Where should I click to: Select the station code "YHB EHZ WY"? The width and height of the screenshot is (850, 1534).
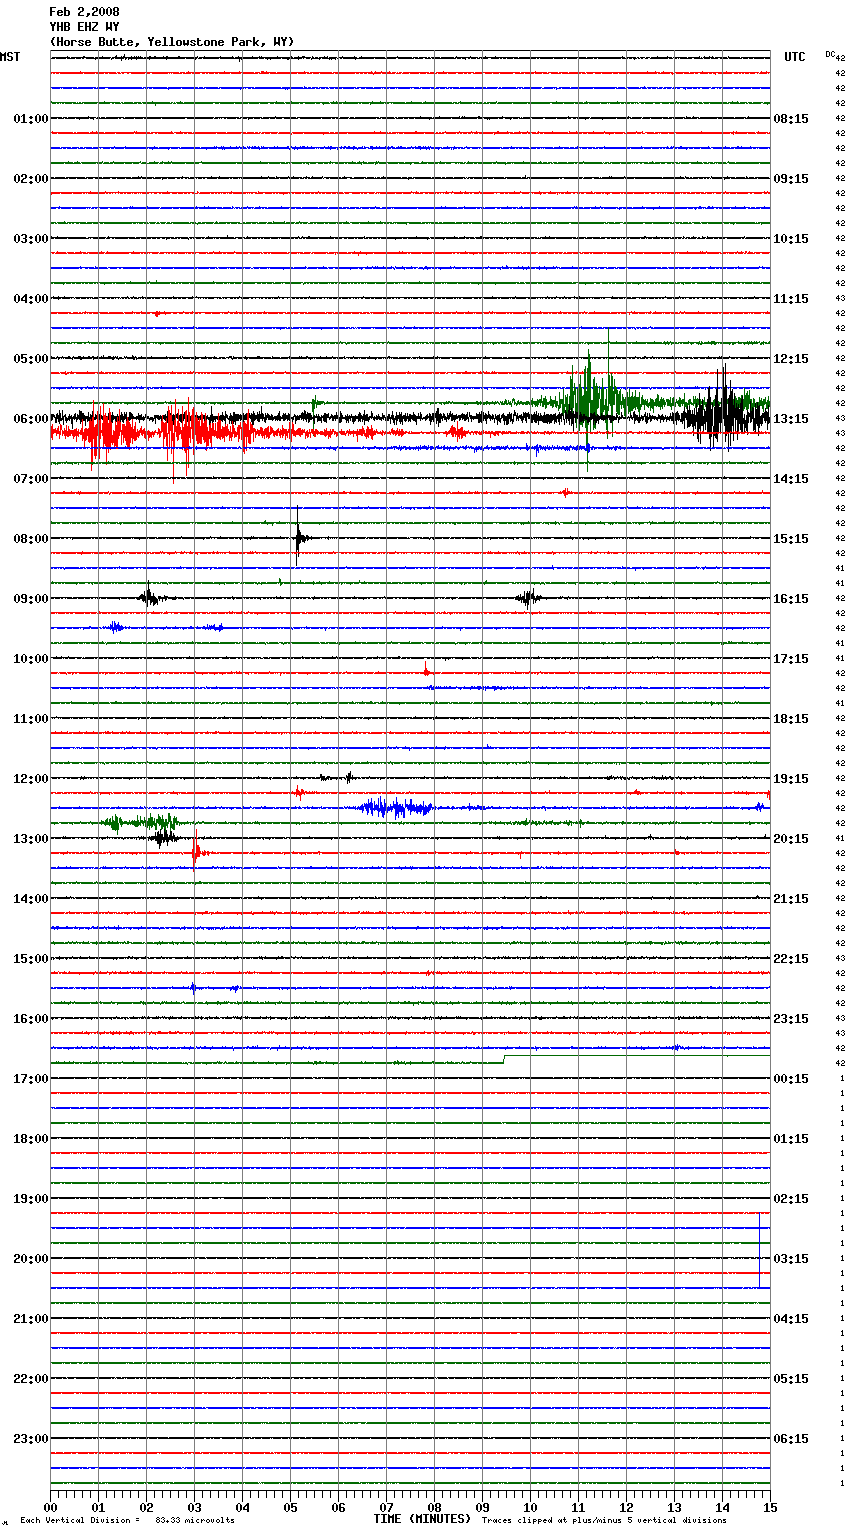(x=84, y=27)
